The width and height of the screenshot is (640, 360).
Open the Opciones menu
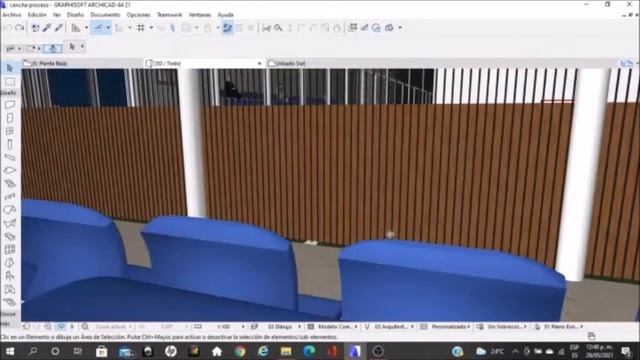click(138, 15)
